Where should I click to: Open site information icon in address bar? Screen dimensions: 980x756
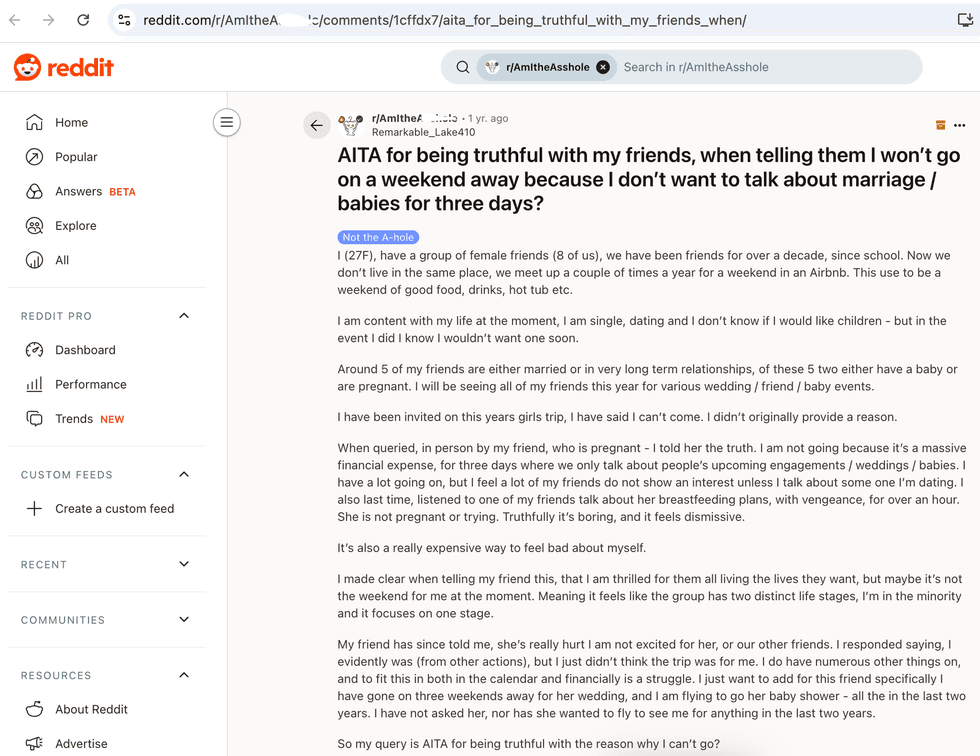(x=124, y=20)
